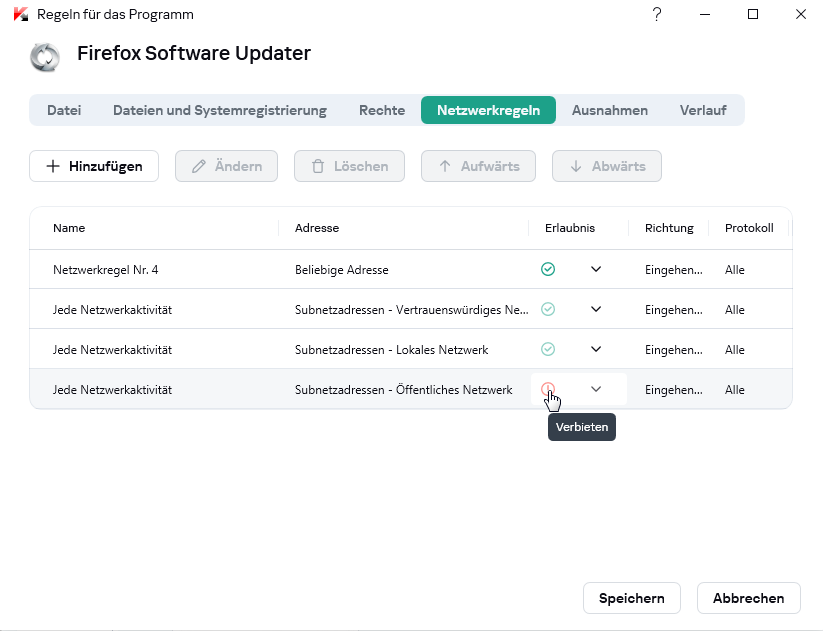Click Abbrechen to cancel
Image resolution: width=823 pixels, height=631 pixels.
748,598
